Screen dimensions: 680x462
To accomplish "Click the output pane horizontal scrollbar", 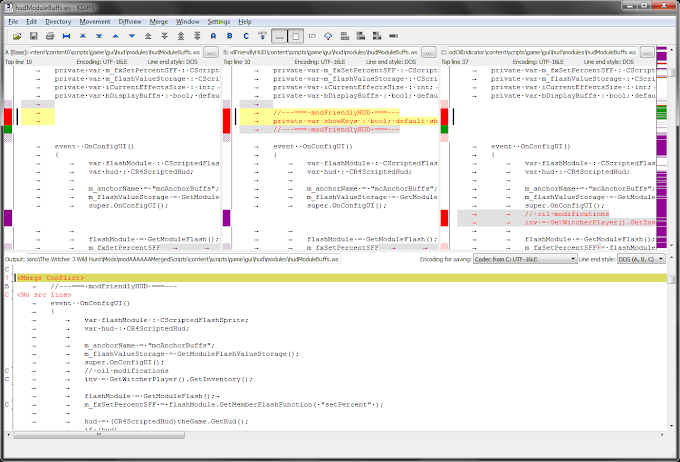I will (x=334, y=434).
